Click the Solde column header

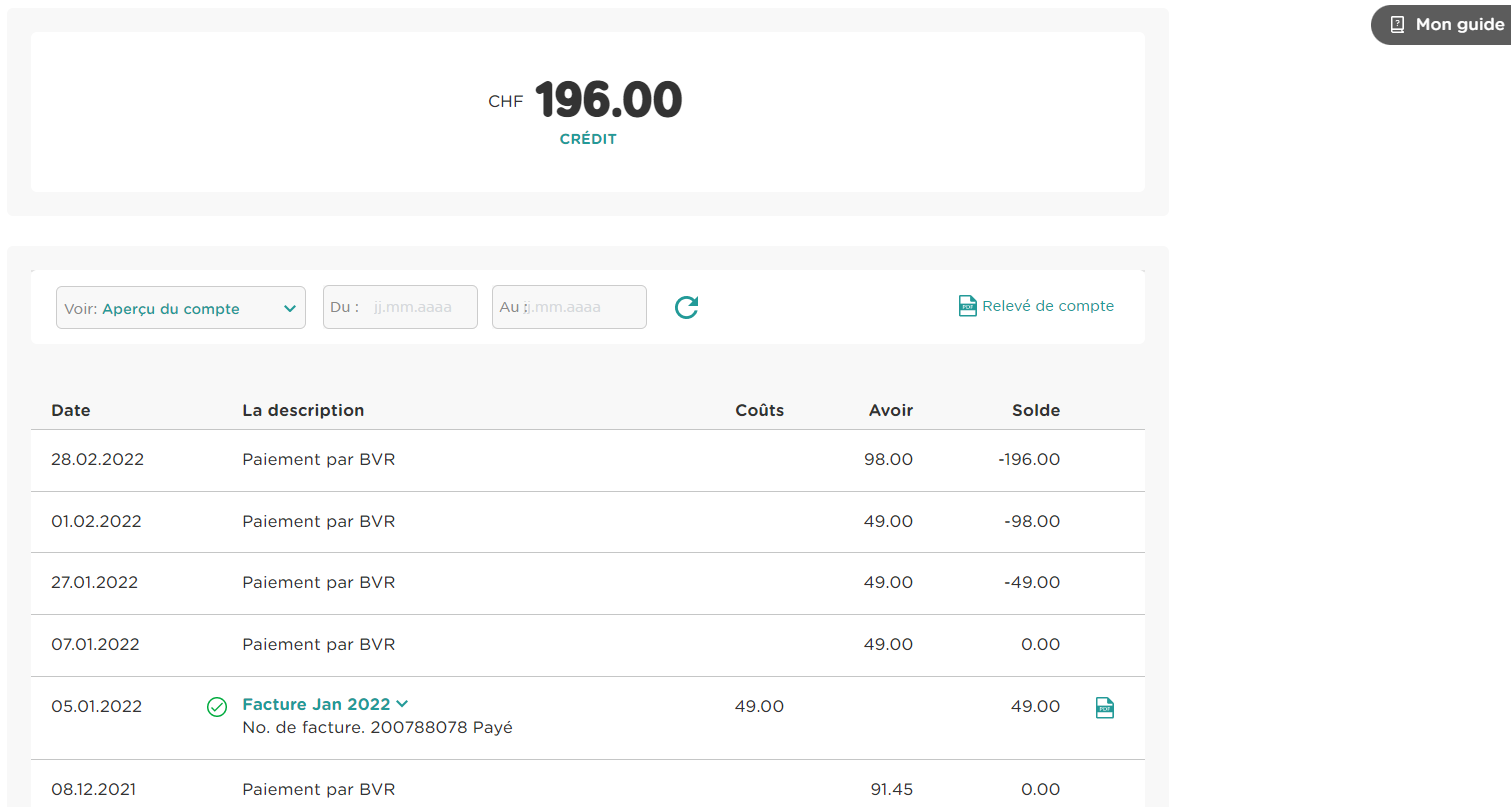pos(1036,410)
